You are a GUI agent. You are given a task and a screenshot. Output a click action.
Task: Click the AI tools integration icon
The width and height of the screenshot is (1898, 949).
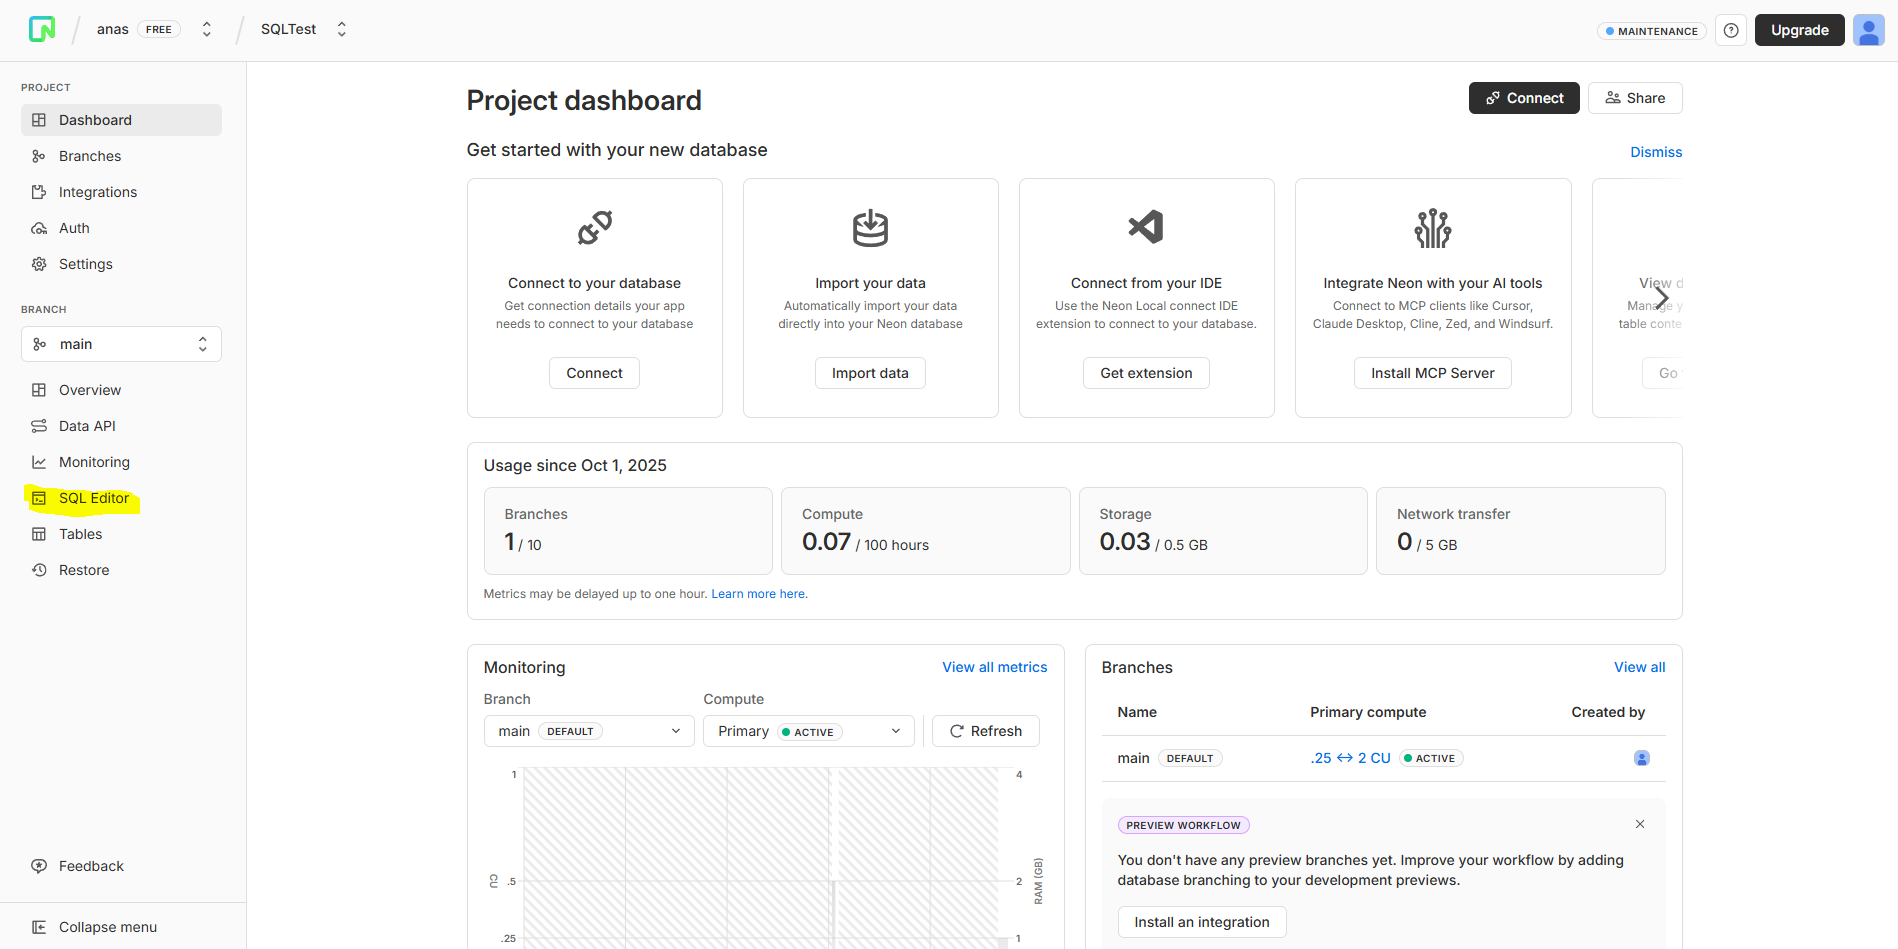click(x=1433, y=228)
